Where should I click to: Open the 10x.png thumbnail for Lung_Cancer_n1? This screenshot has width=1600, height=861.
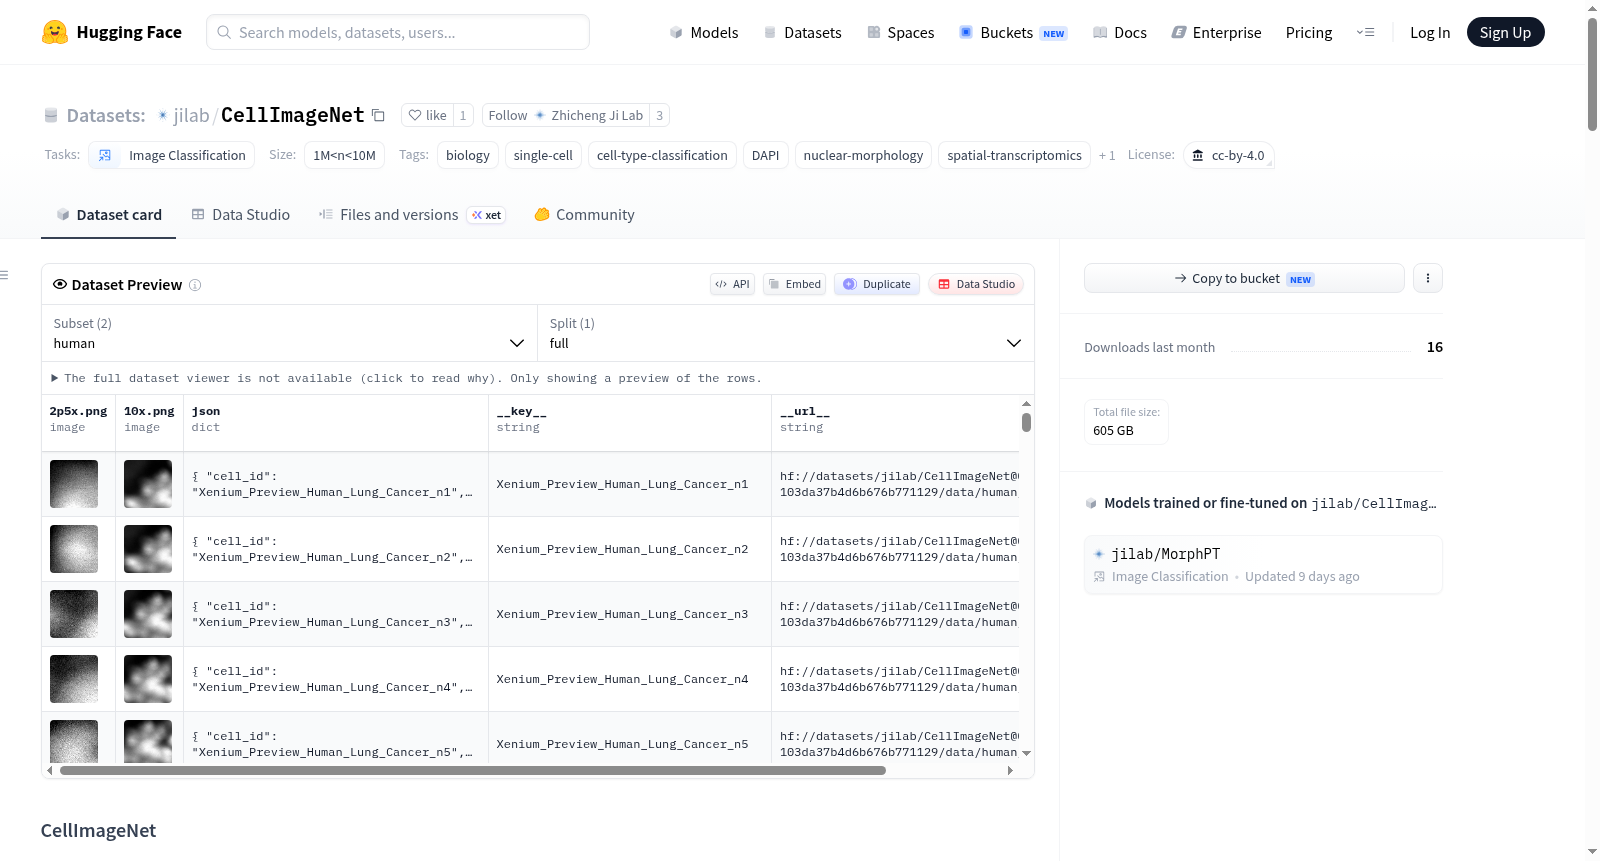pyautogui.click(x=148, y=484)
